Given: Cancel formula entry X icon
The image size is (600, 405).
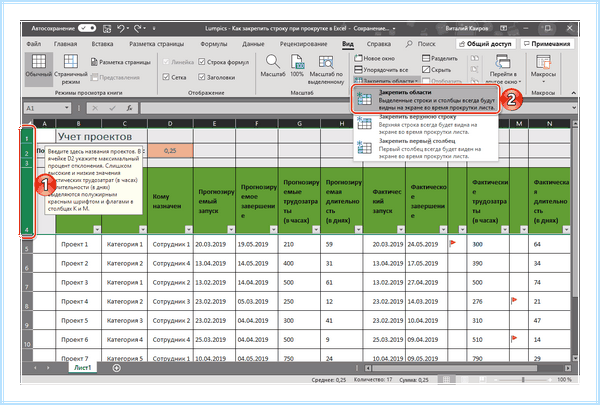Looking at the screenshot, I should (x=95, y=108).
